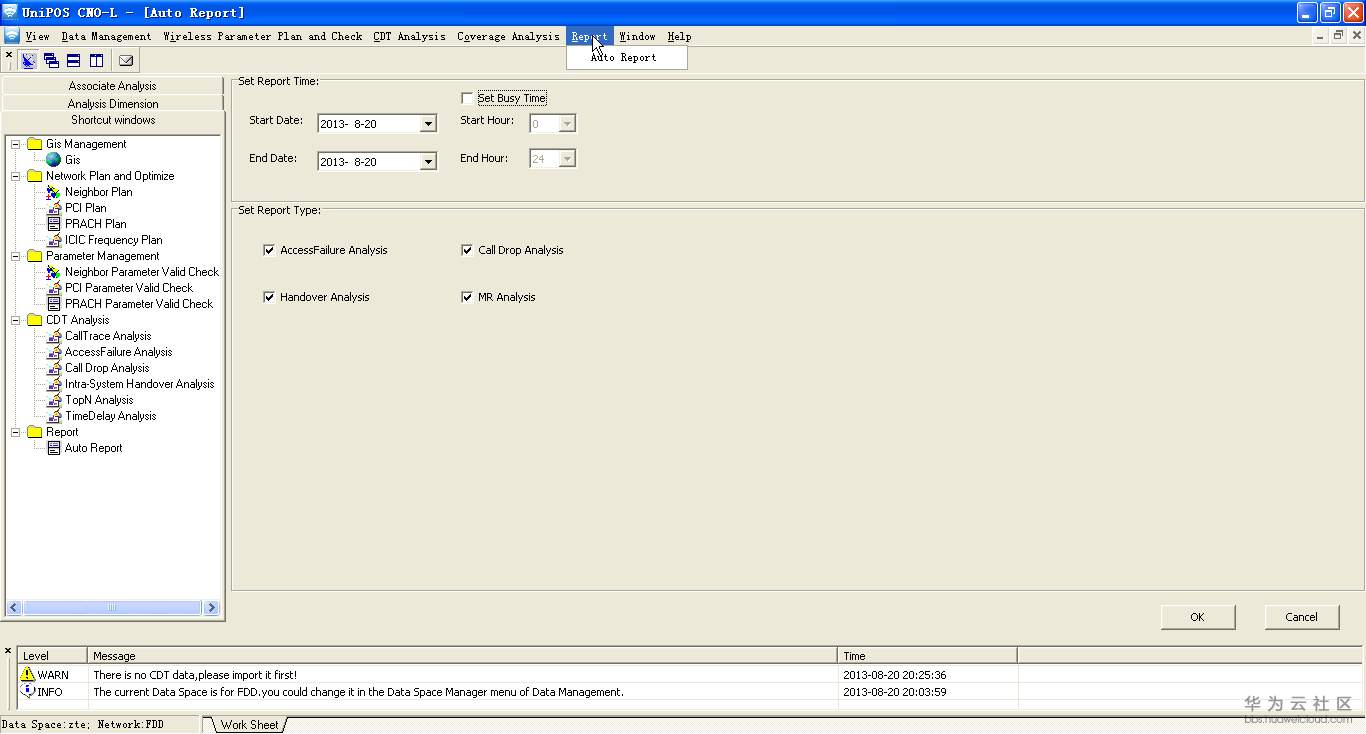Click the OK button
Image resolution: width=1366 pixels, height=734 pixels.
coord(1198,617)
